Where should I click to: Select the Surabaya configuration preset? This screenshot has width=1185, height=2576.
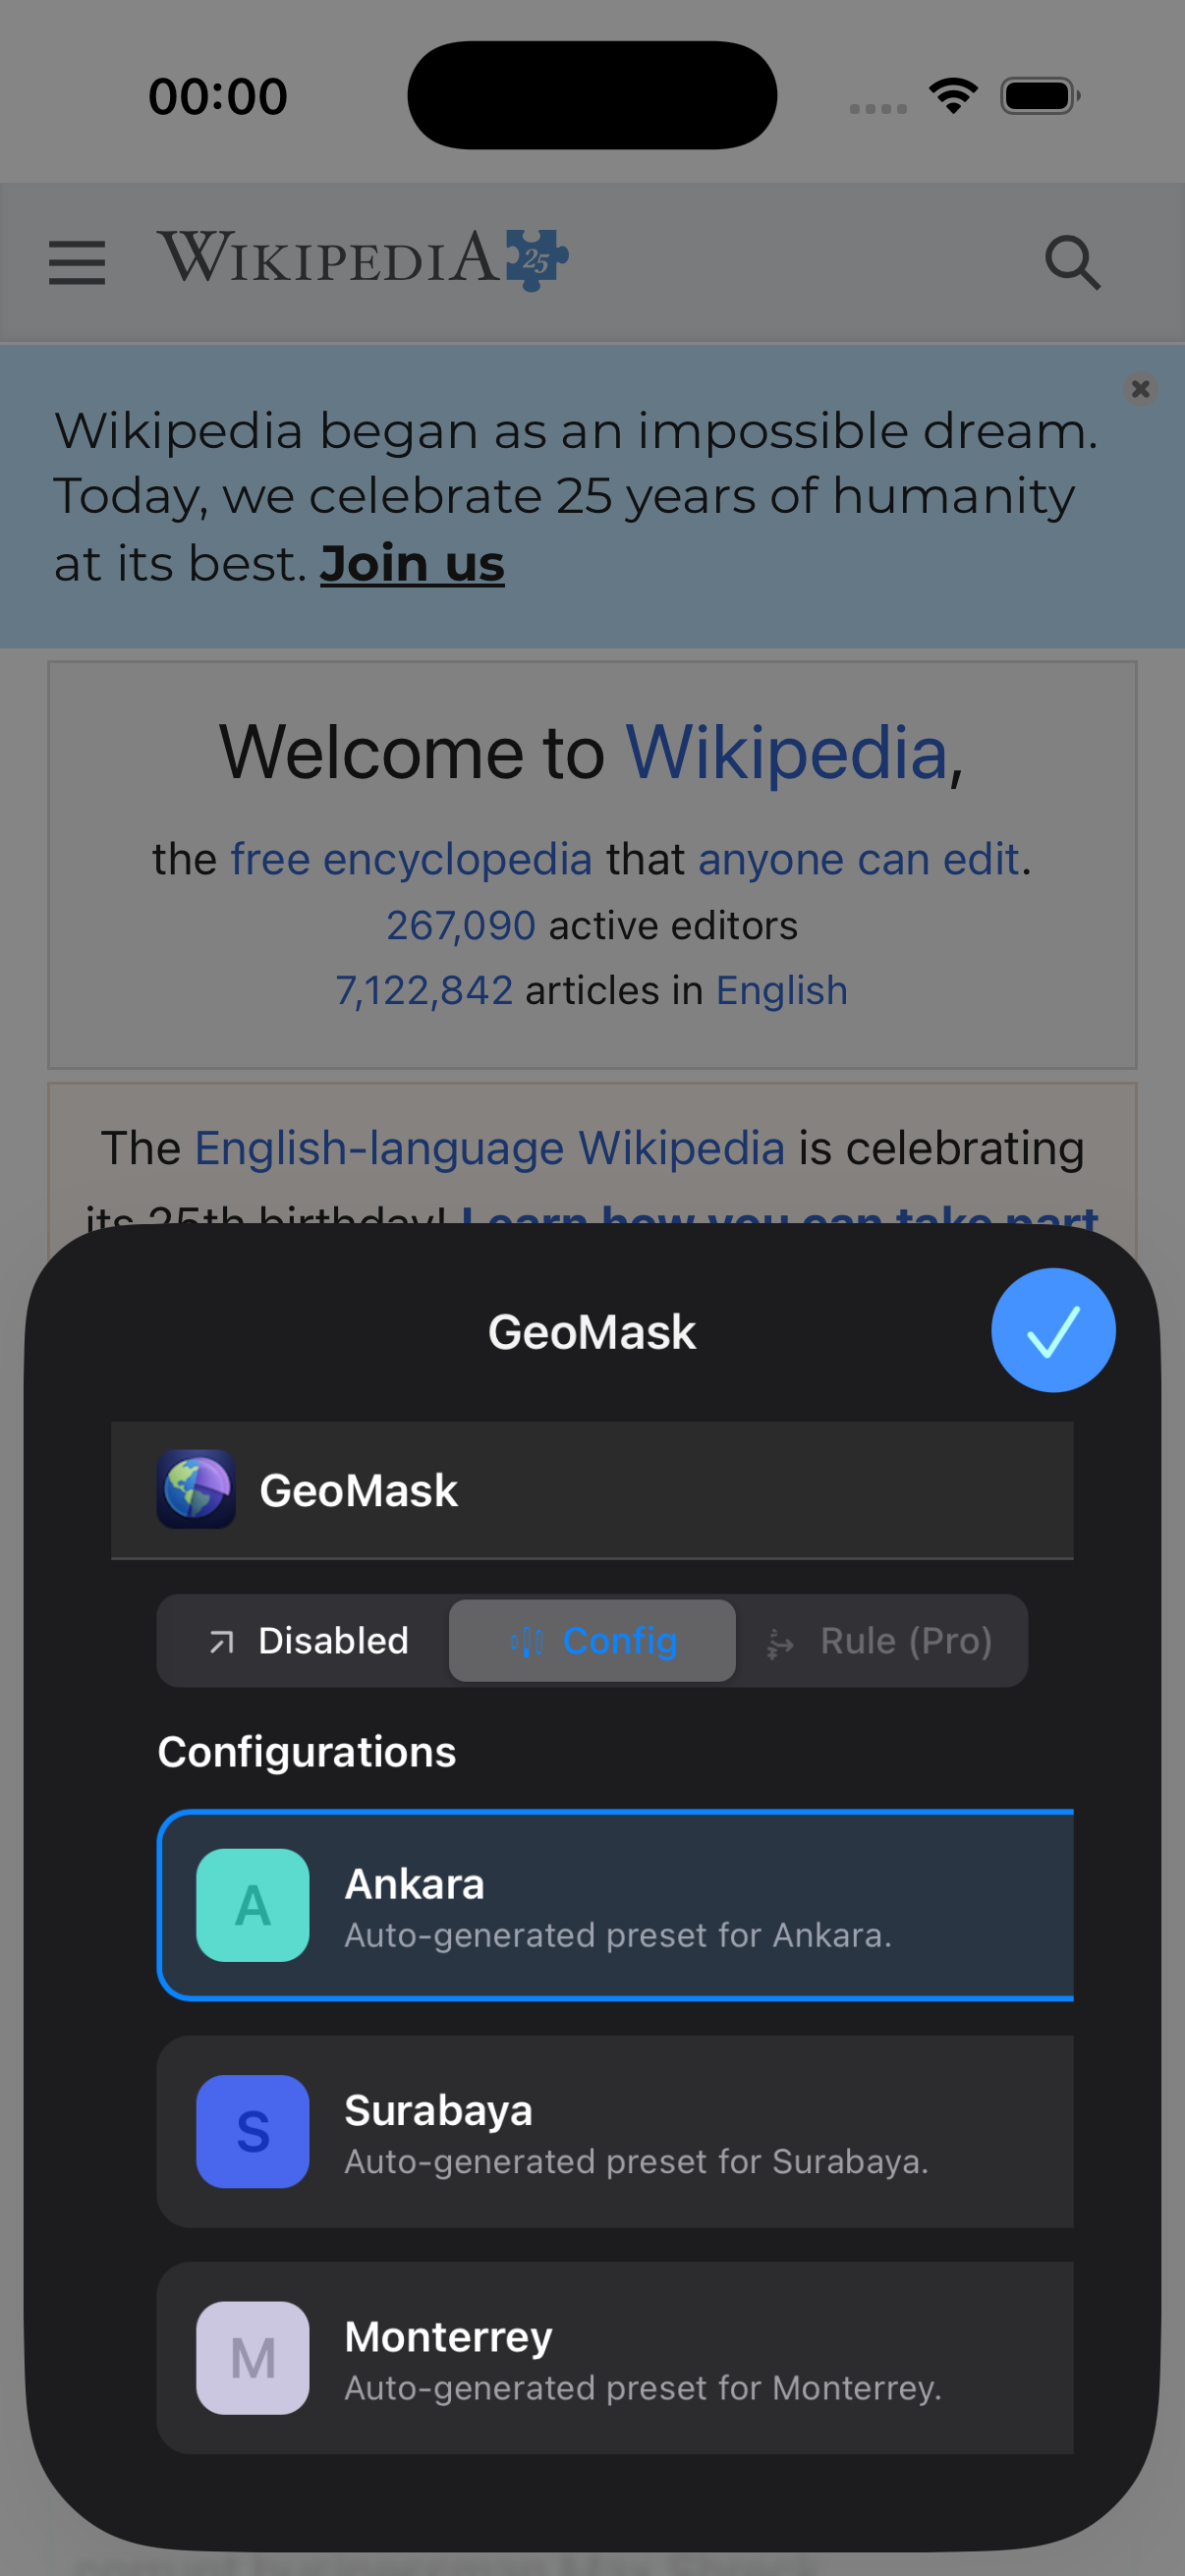615,2130
